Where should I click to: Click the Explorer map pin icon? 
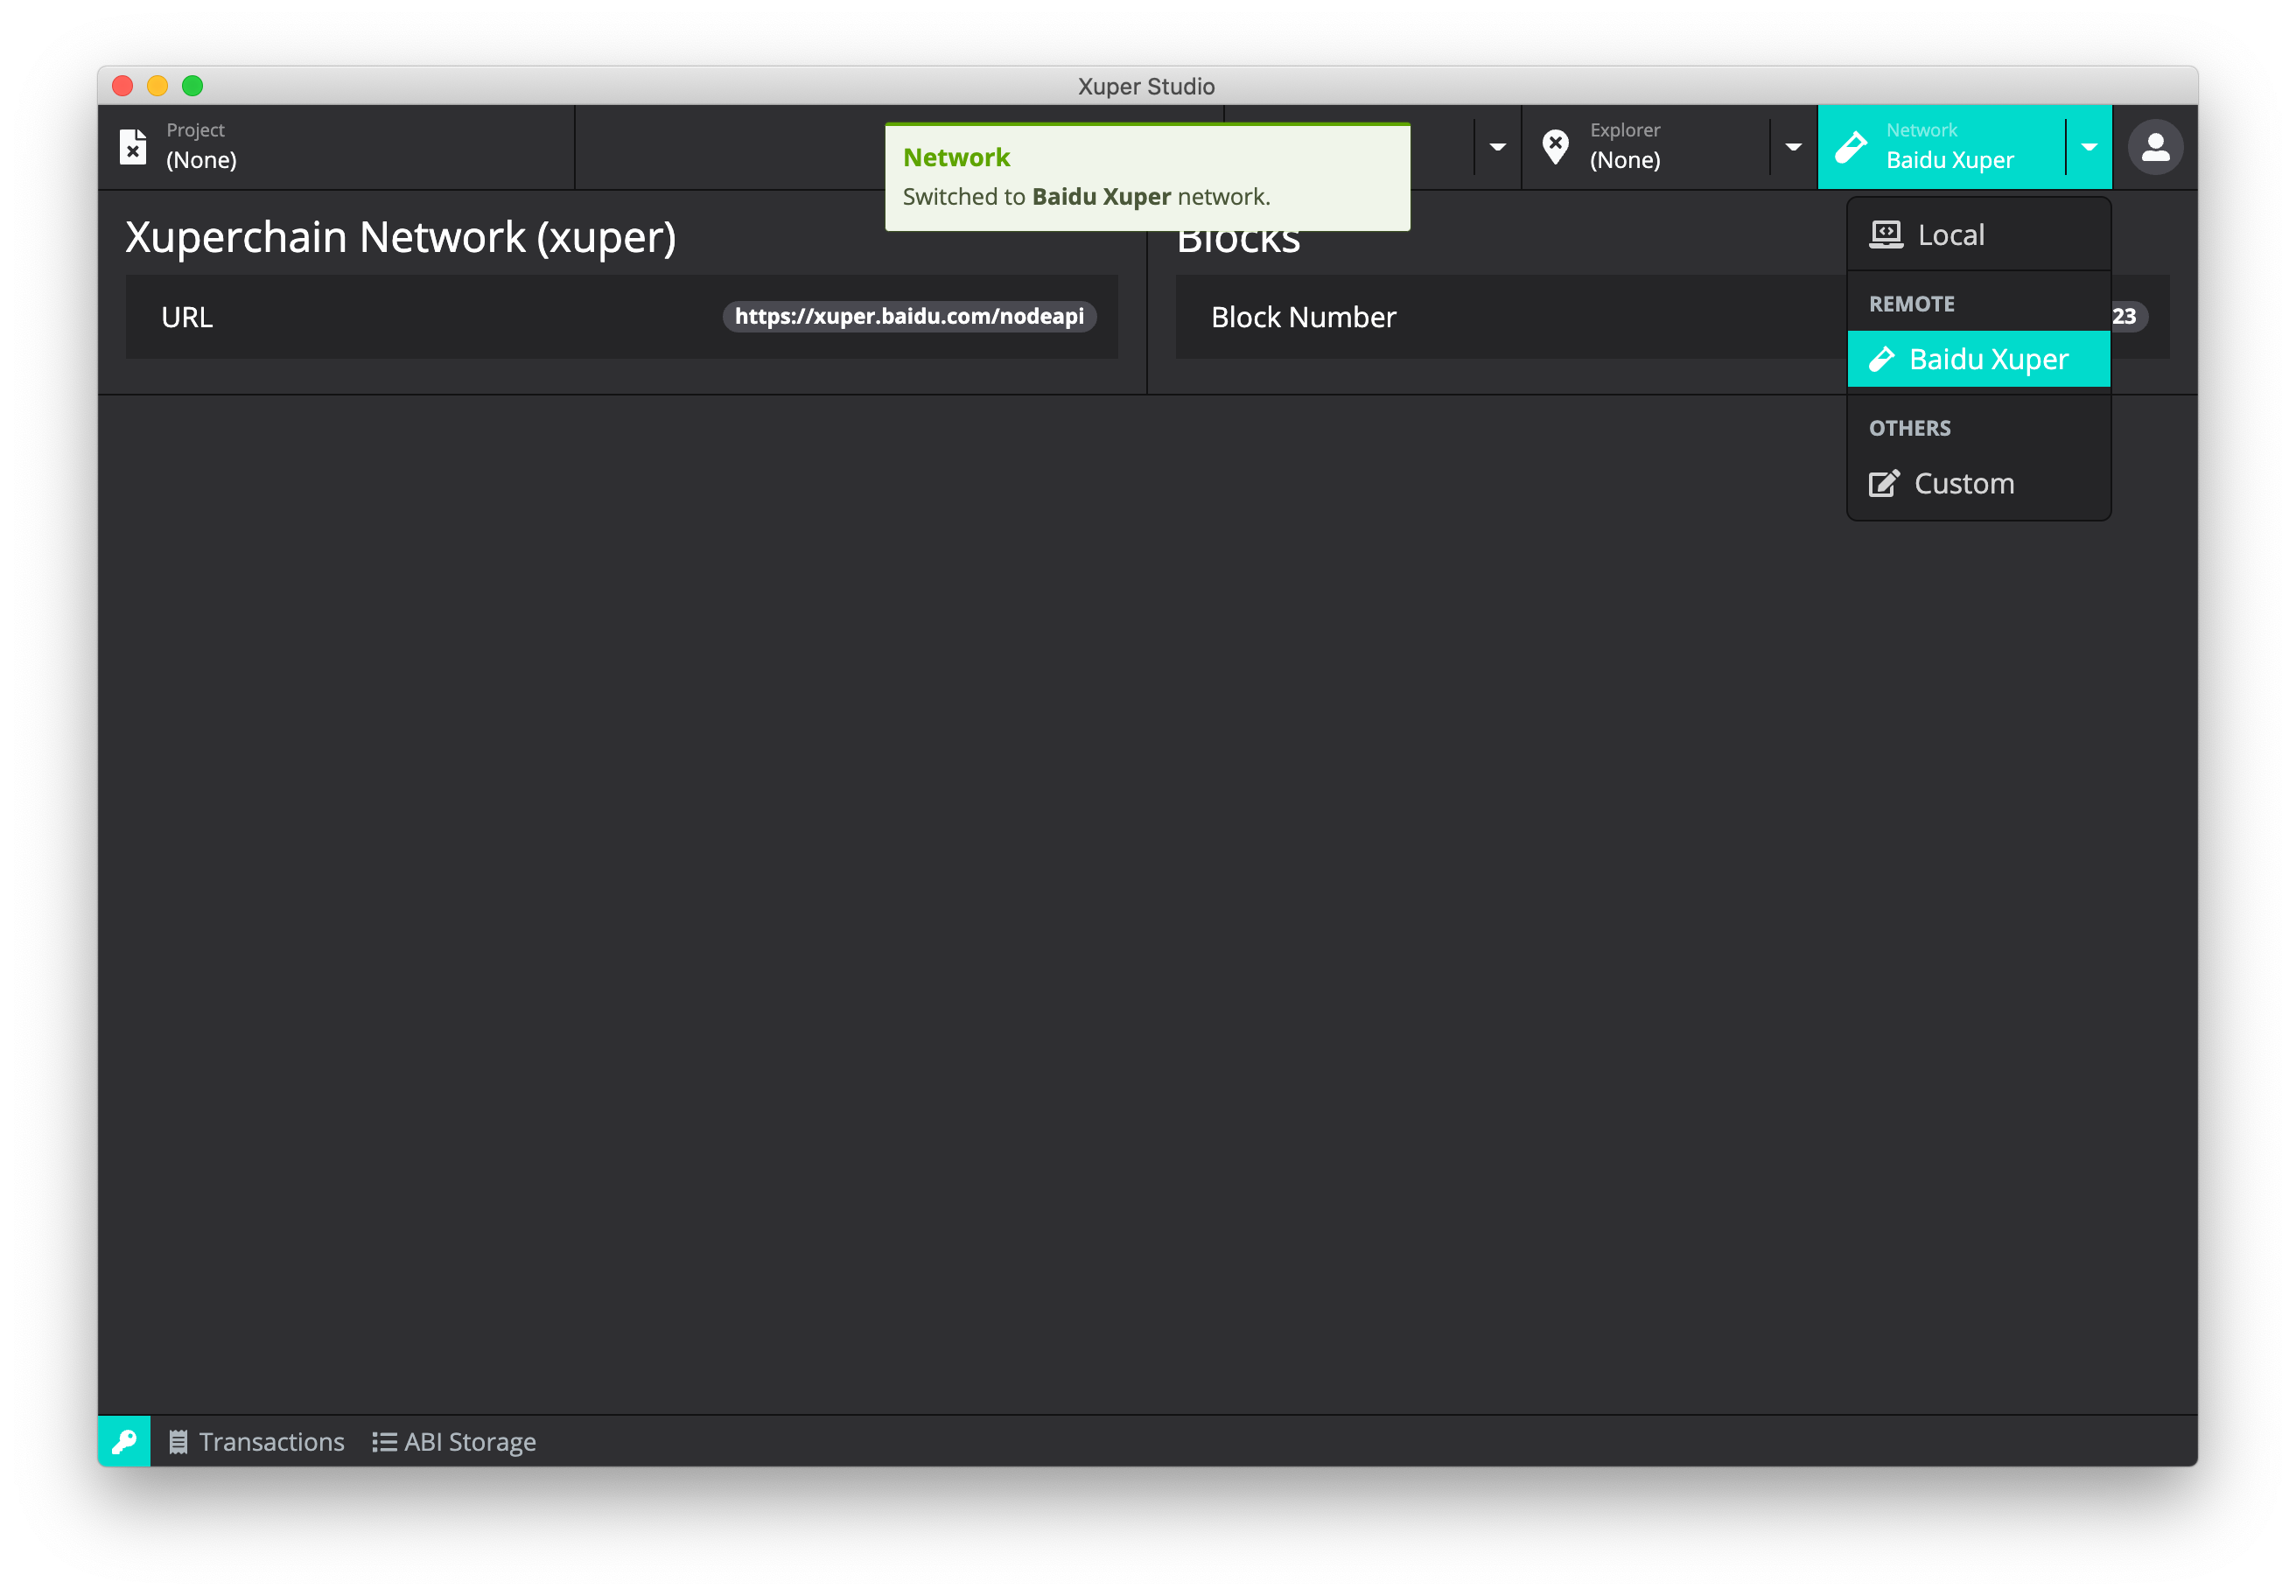[x=1555, y=146]
